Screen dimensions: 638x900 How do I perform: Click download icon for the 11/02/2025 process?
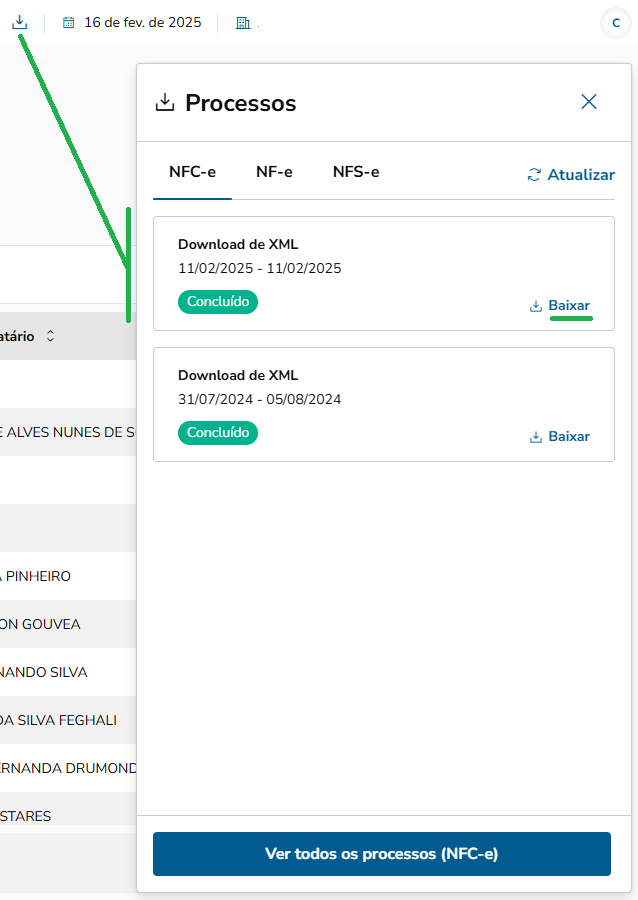(x=536, y=306)
